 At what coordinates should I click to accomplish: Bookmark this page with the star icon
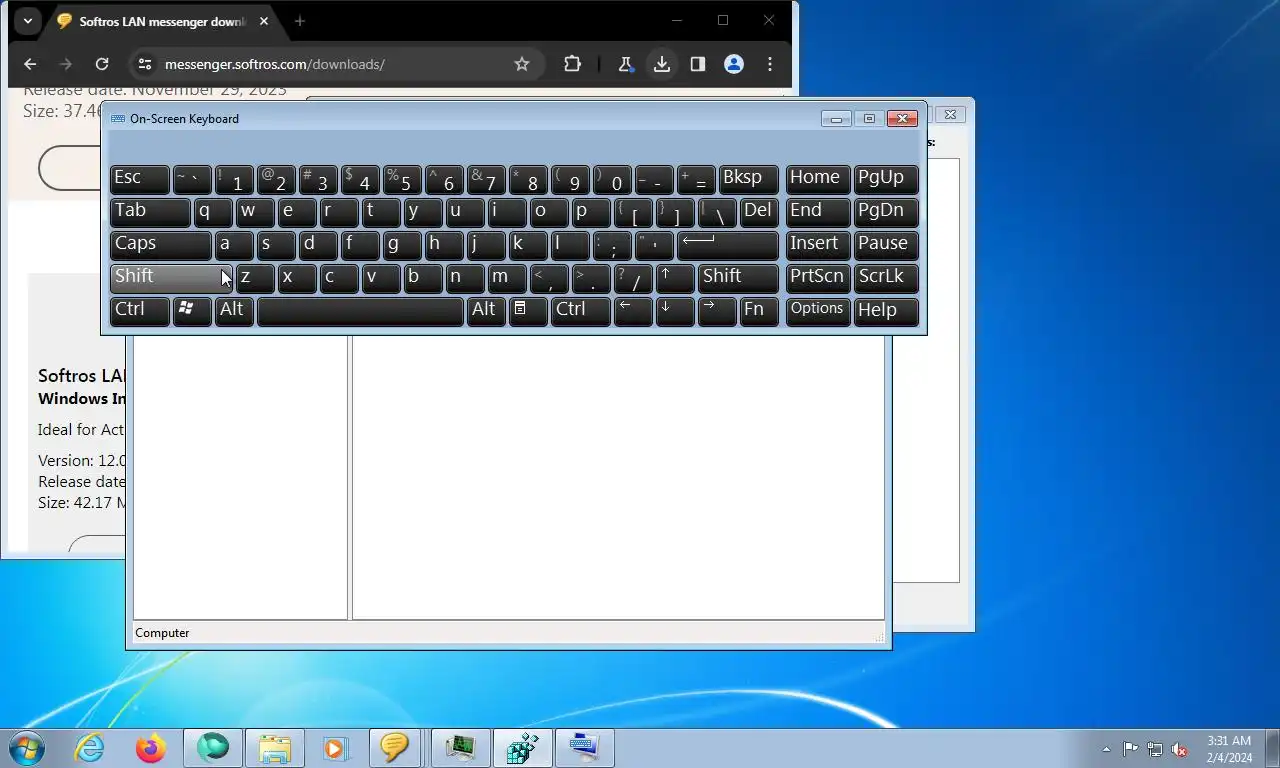(x=522, y=64)
